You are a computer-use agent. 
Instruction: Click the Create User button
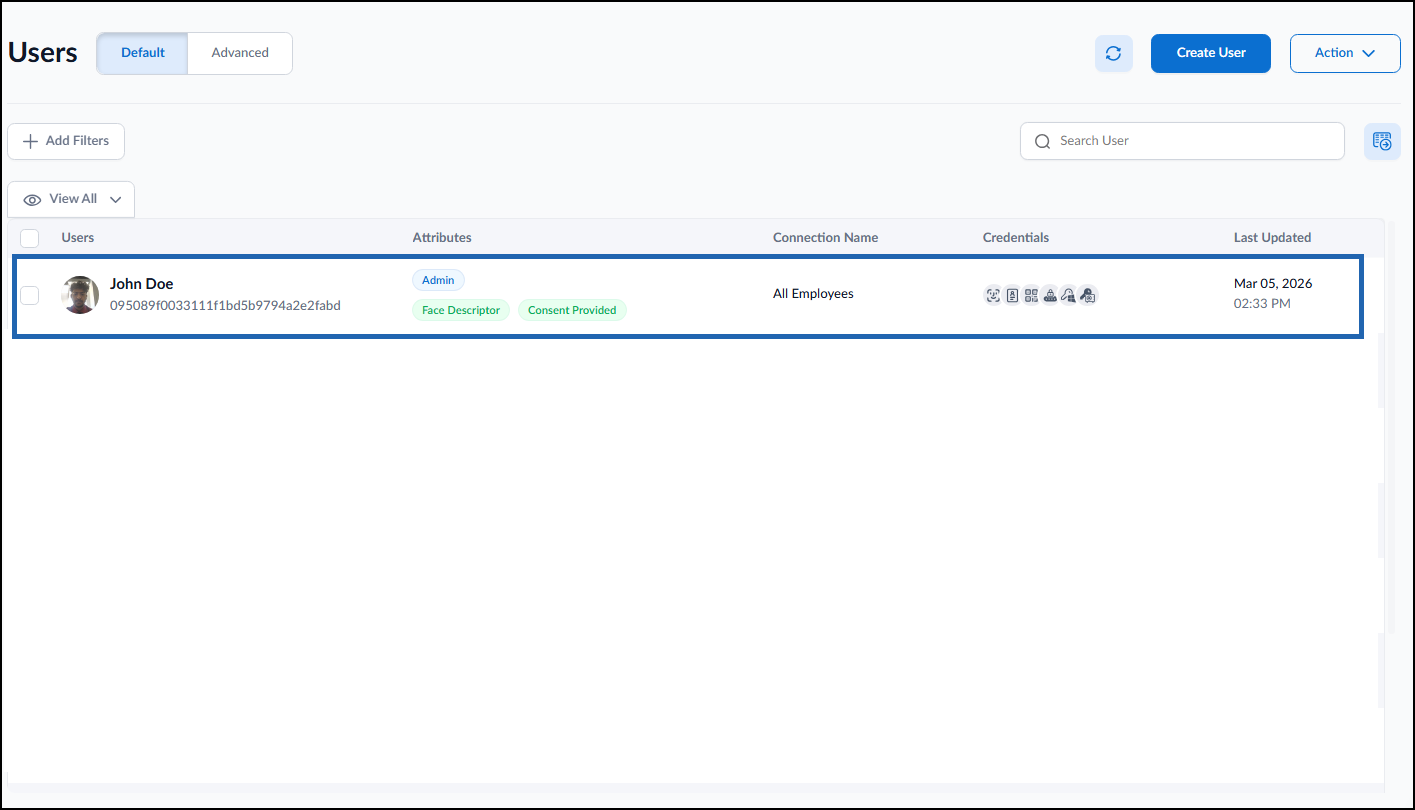(1211, 53)
